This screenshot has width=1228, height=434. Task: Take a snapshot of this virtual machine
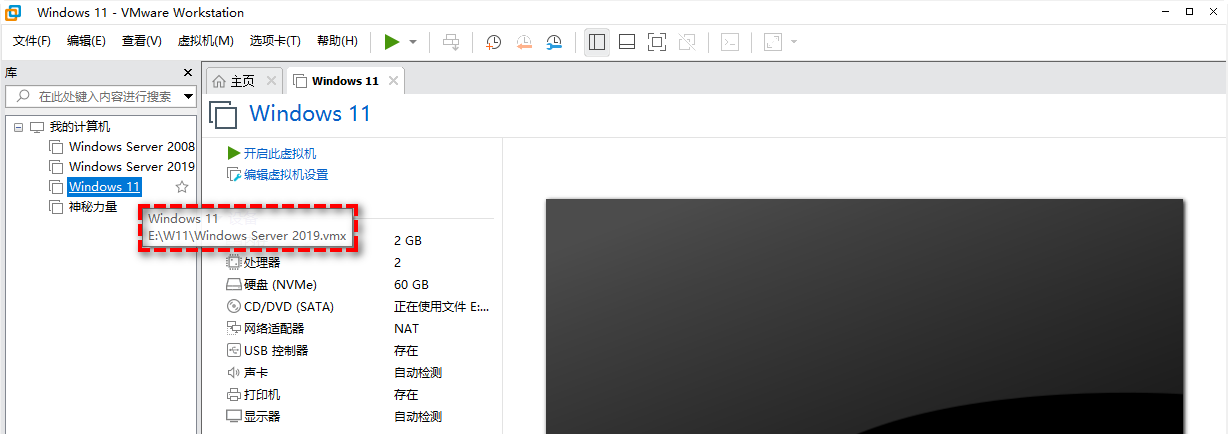coord(494,42)
